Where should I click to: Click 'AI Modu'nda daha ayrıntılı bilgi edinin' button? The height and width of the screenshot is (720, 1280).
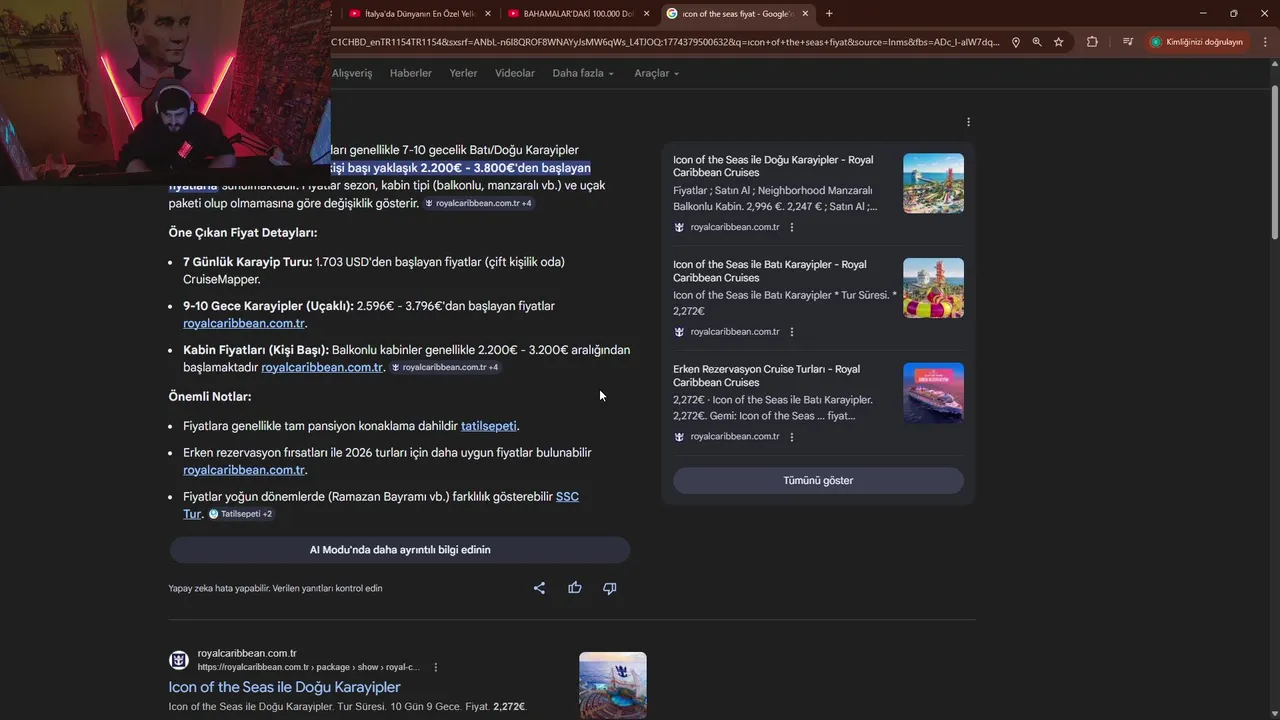[x=400, y=550]
